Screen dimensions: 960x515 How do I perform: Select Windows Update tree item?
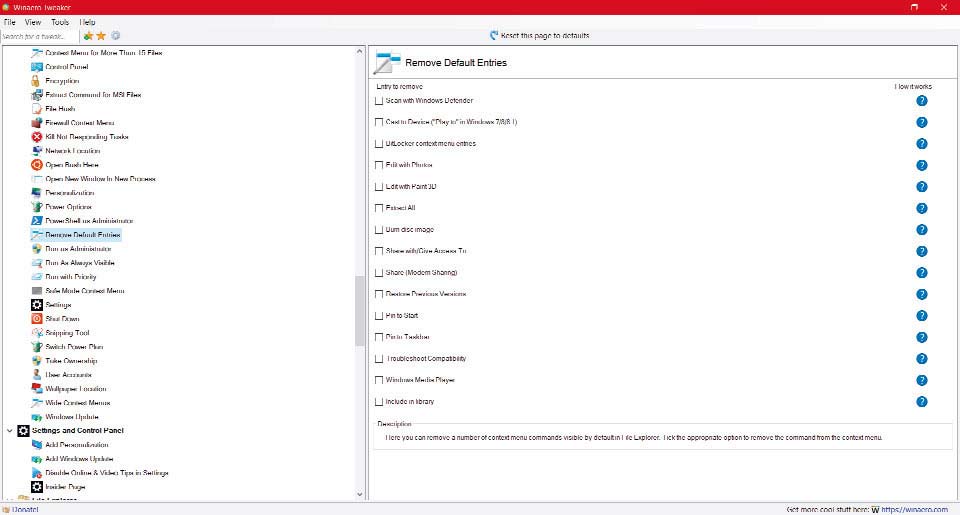click(72, 417)
